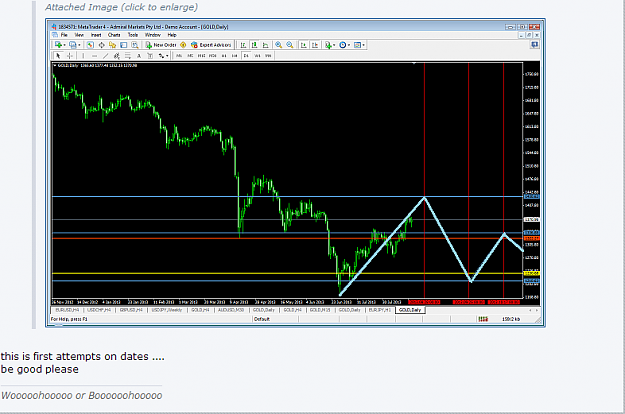The image size is (625, 414).
Task: Open the Window menu
Action: tap(153, 35)
